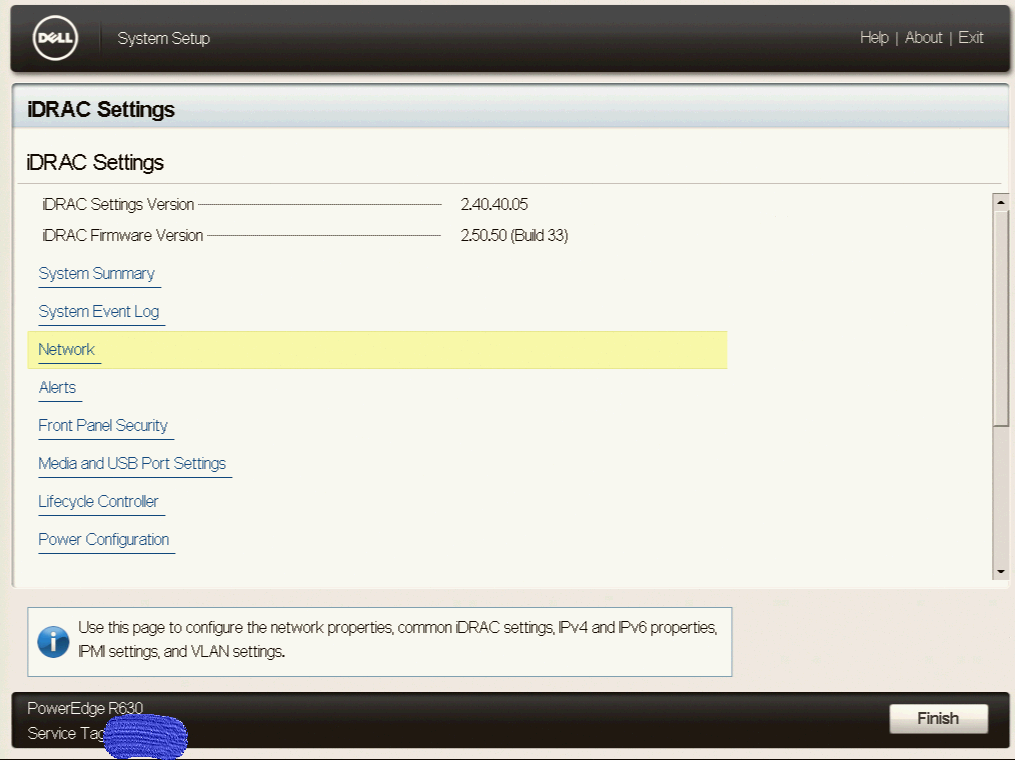The width and height of the screenshot is (1015, 760).
Task: Open the System Summary link
Action: (96, 274)
